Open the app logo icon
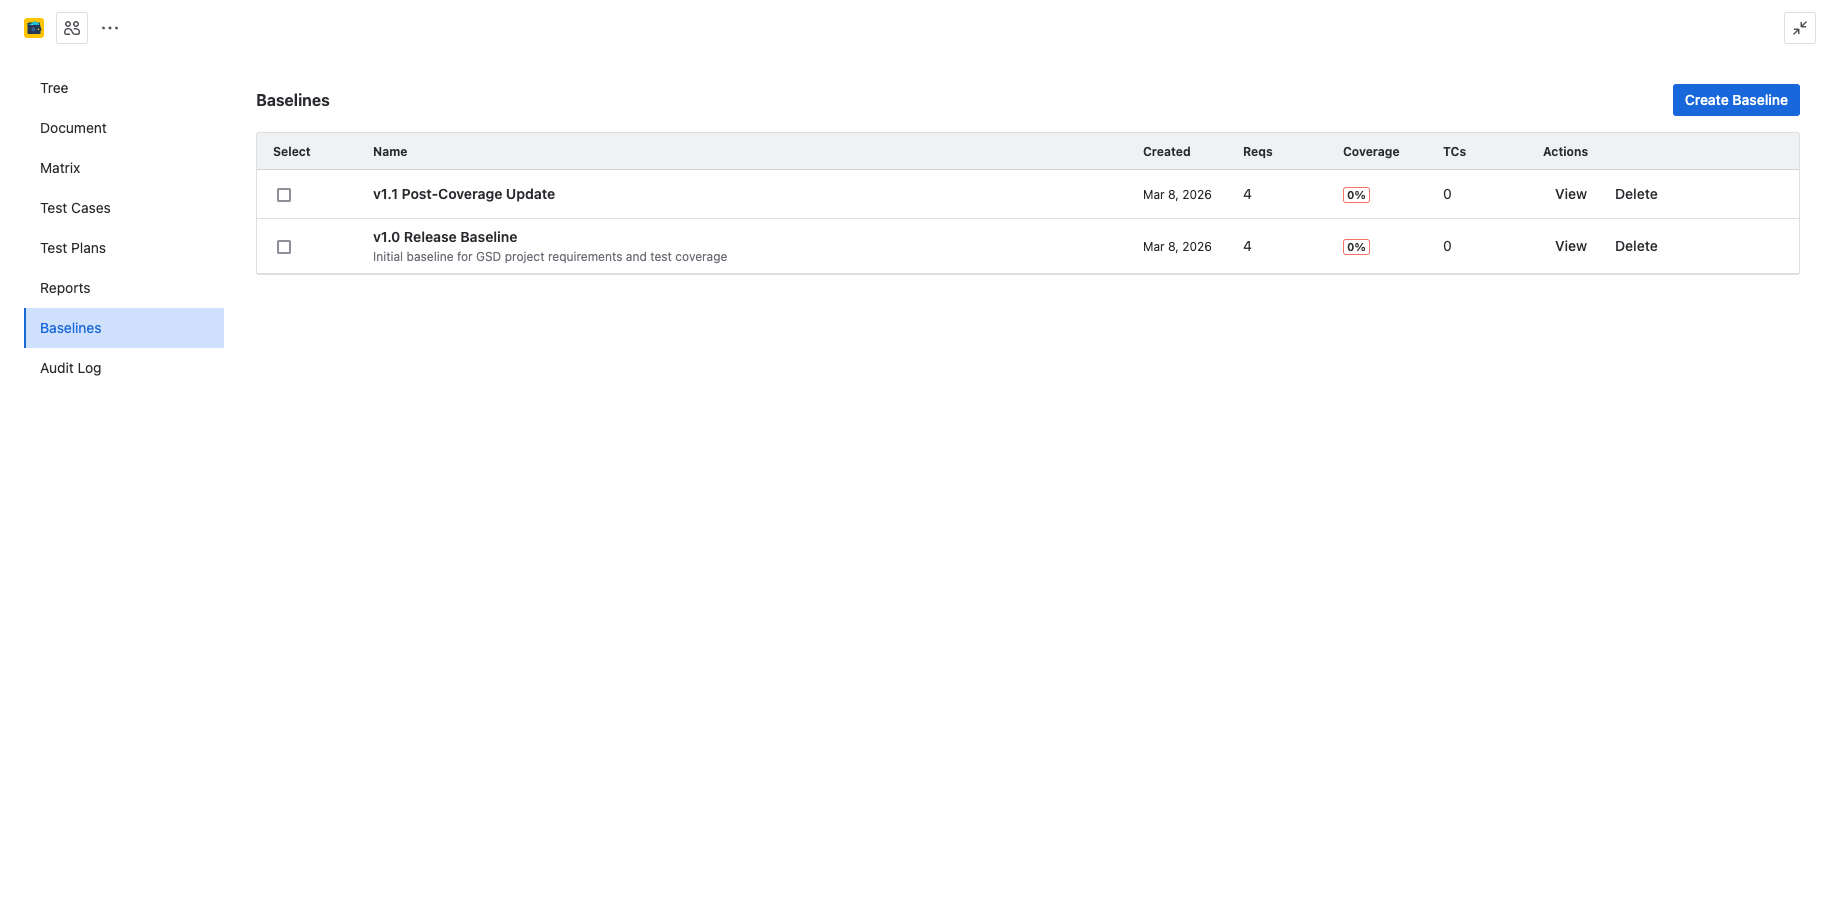 click(33, 27)
